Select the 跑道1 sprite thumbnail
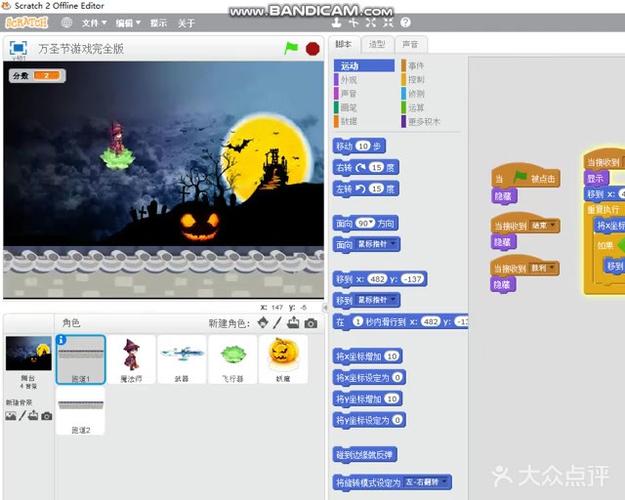Viewport: 625px width, 500px height. (x=81, y=360)
